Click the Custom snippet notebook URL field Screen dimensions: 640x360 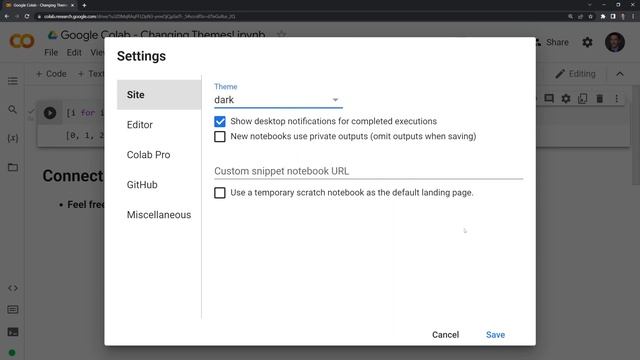368,171
